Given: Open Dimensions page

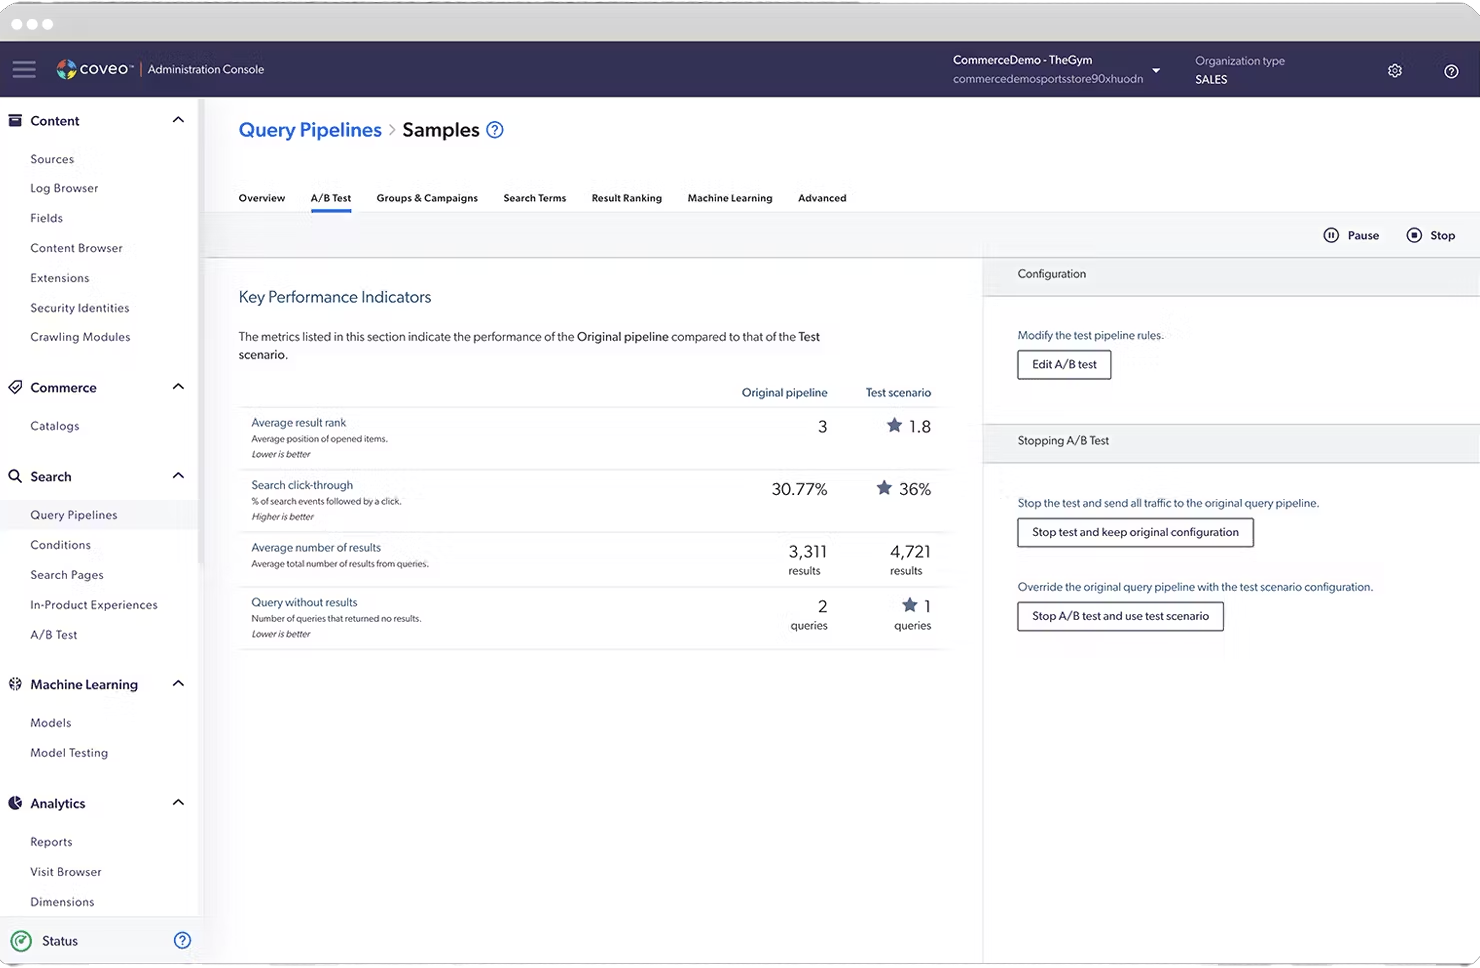Looking at the screenshot, I should point(62,902).
